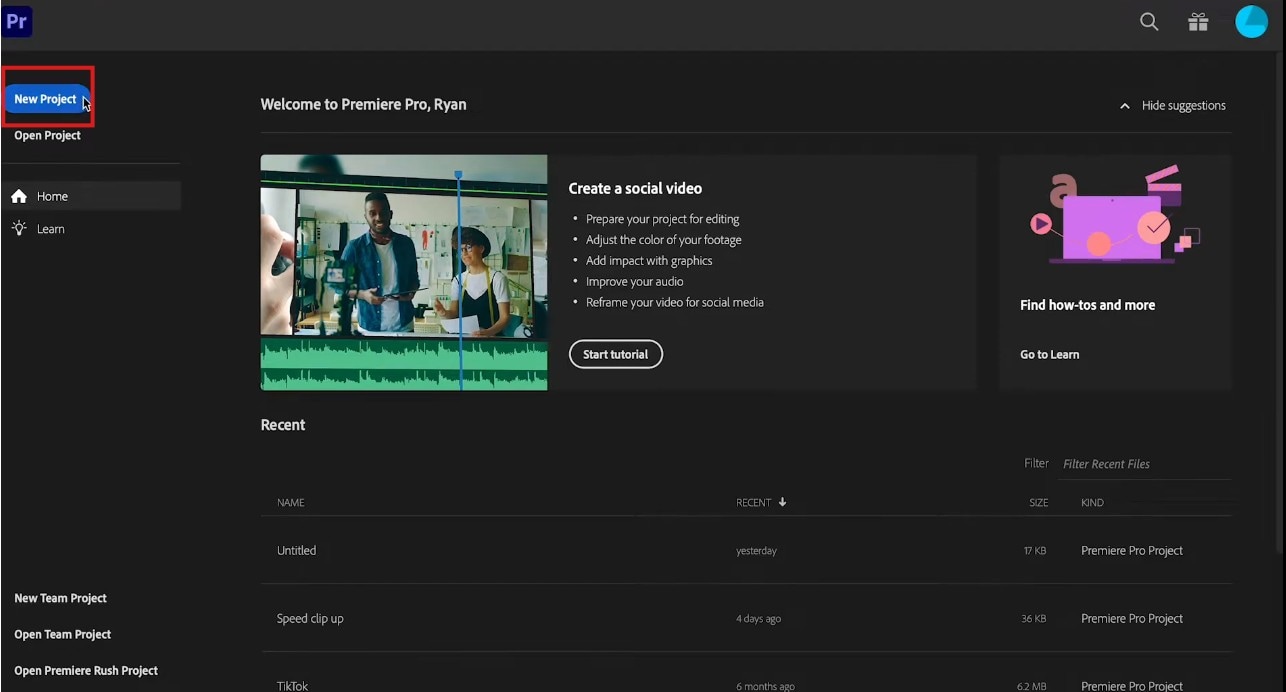Sort the recent files by Name column
The image size is (1286, 692).
click(x=291, y=502)
